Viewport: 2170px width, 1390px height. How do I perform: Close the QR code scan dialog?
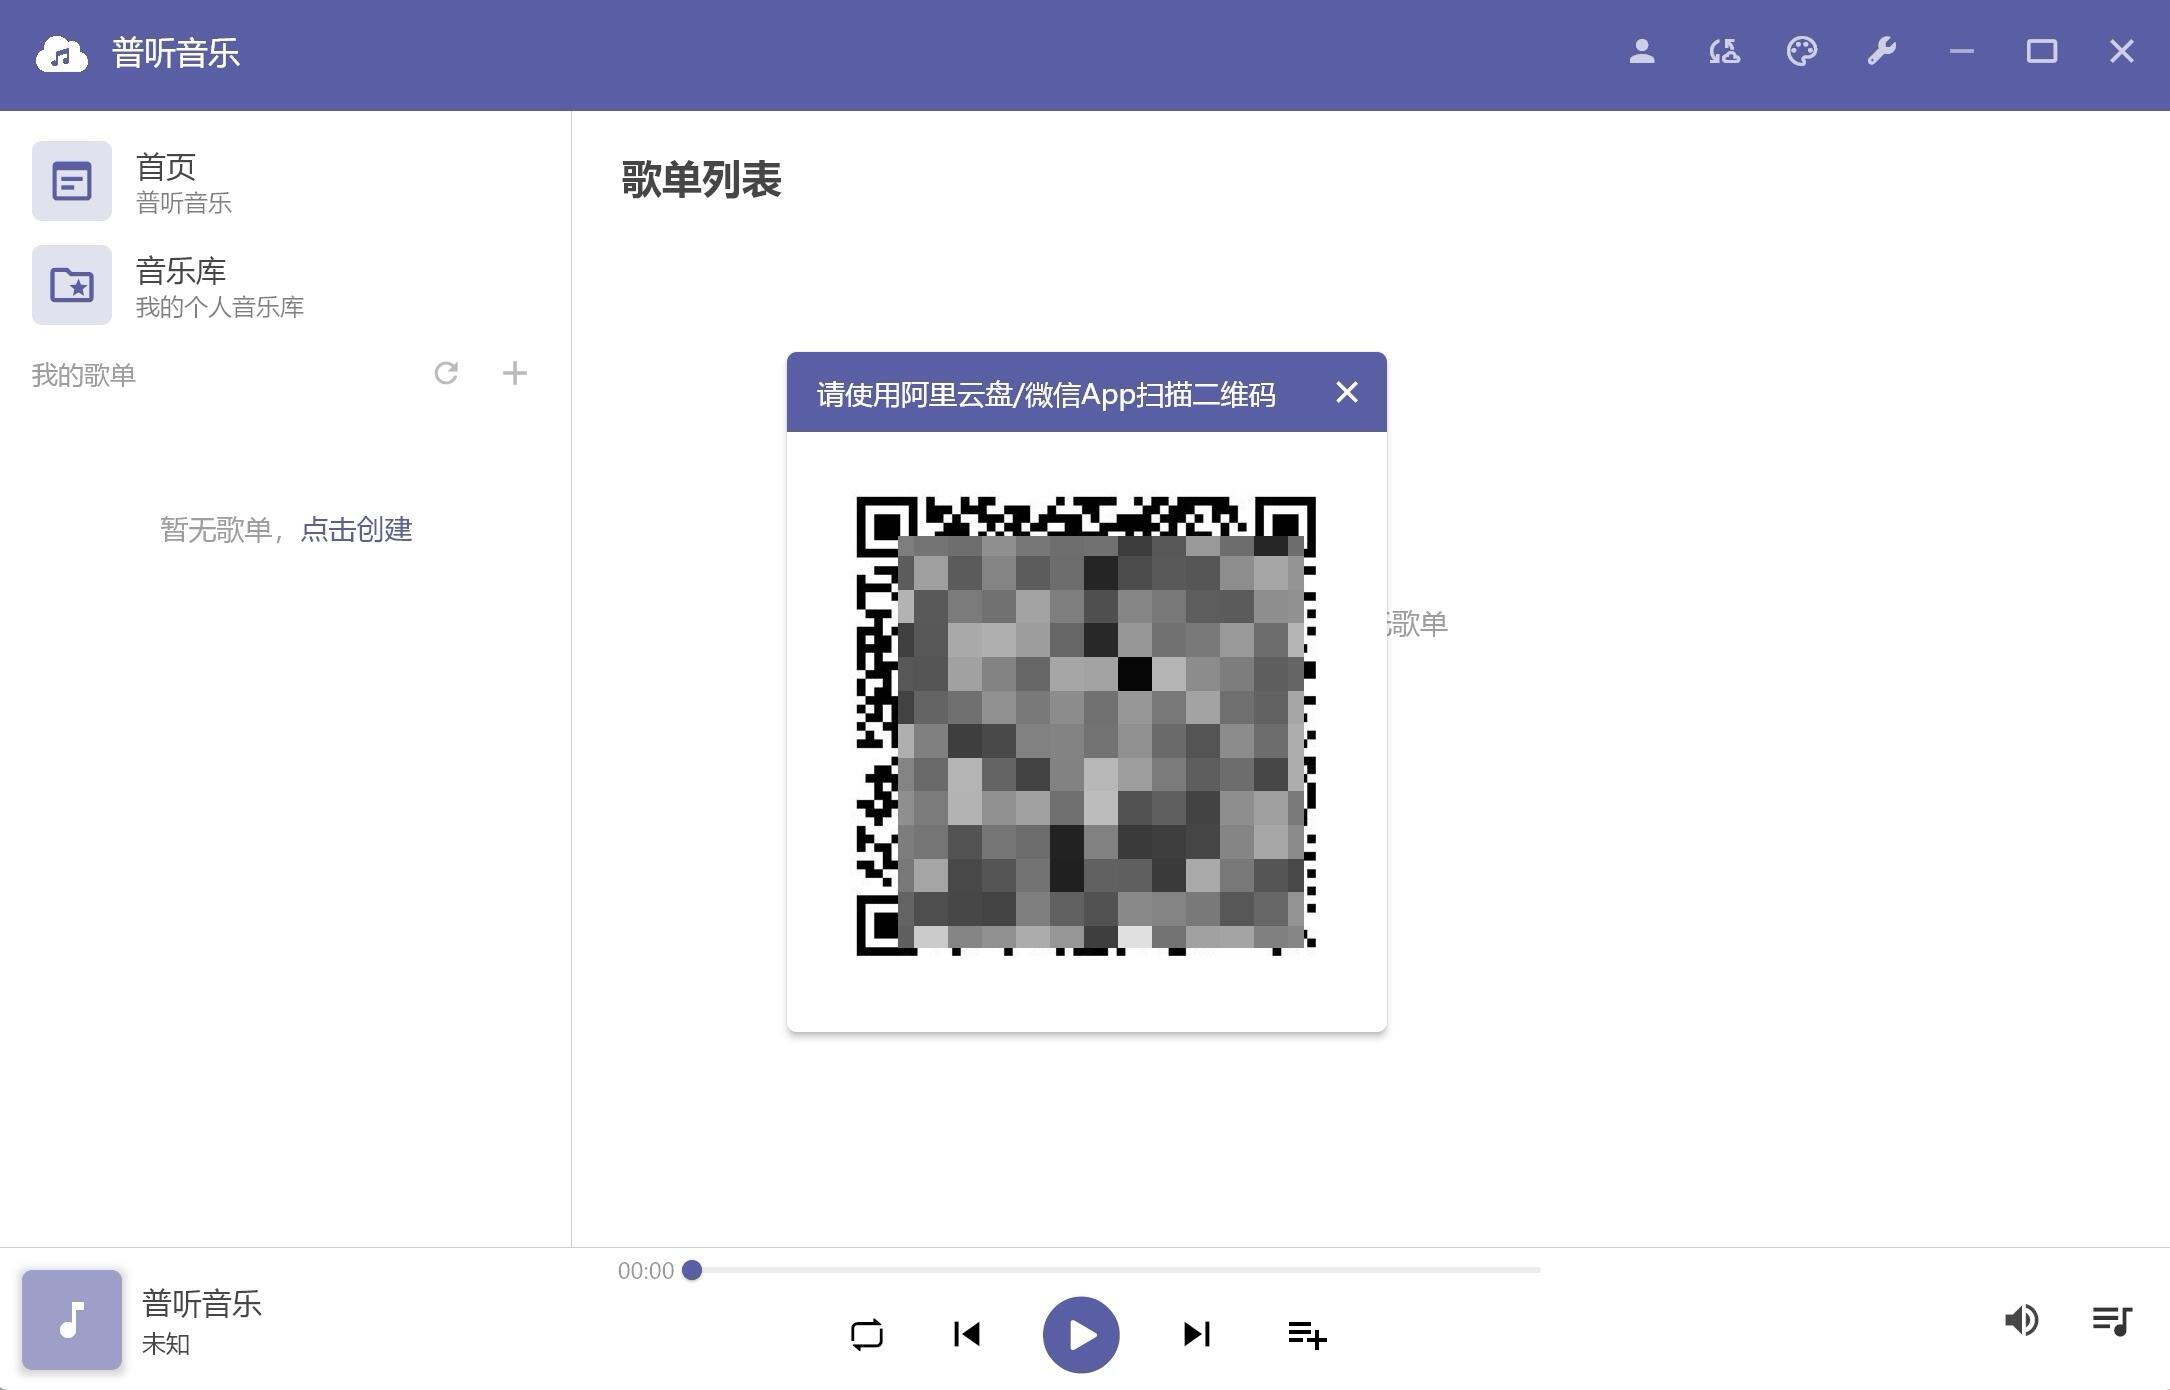[1347, 392]
